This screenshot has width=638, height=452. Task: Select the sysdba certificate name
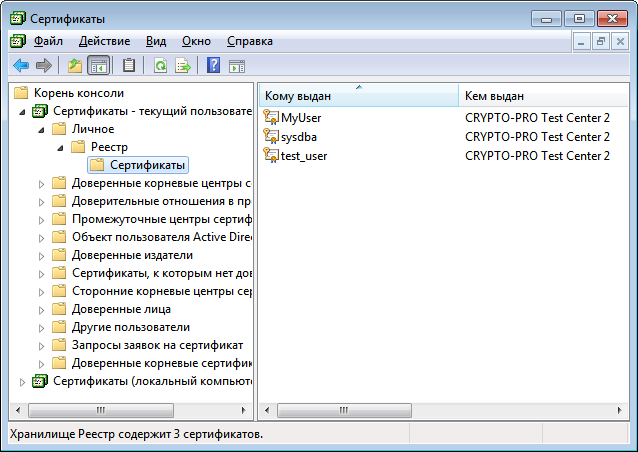pyautogui.click(x=299, y=137)
